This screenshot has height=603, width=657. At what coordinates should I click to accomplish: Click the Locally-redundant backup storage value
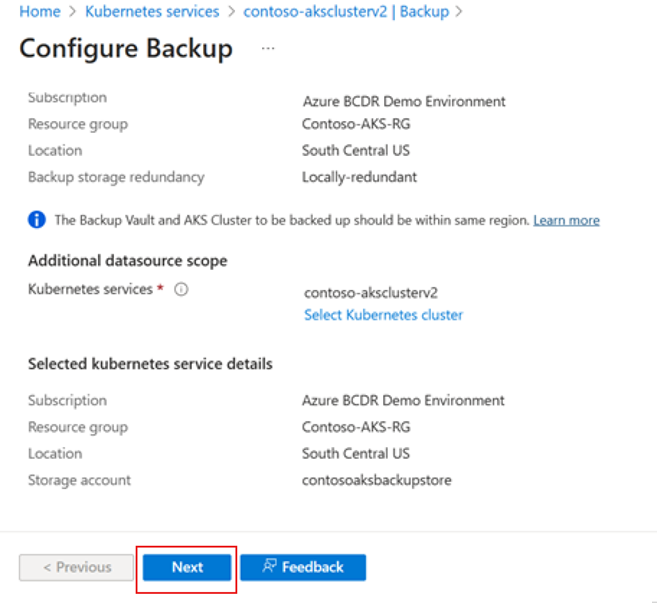[x=359, y=177]
